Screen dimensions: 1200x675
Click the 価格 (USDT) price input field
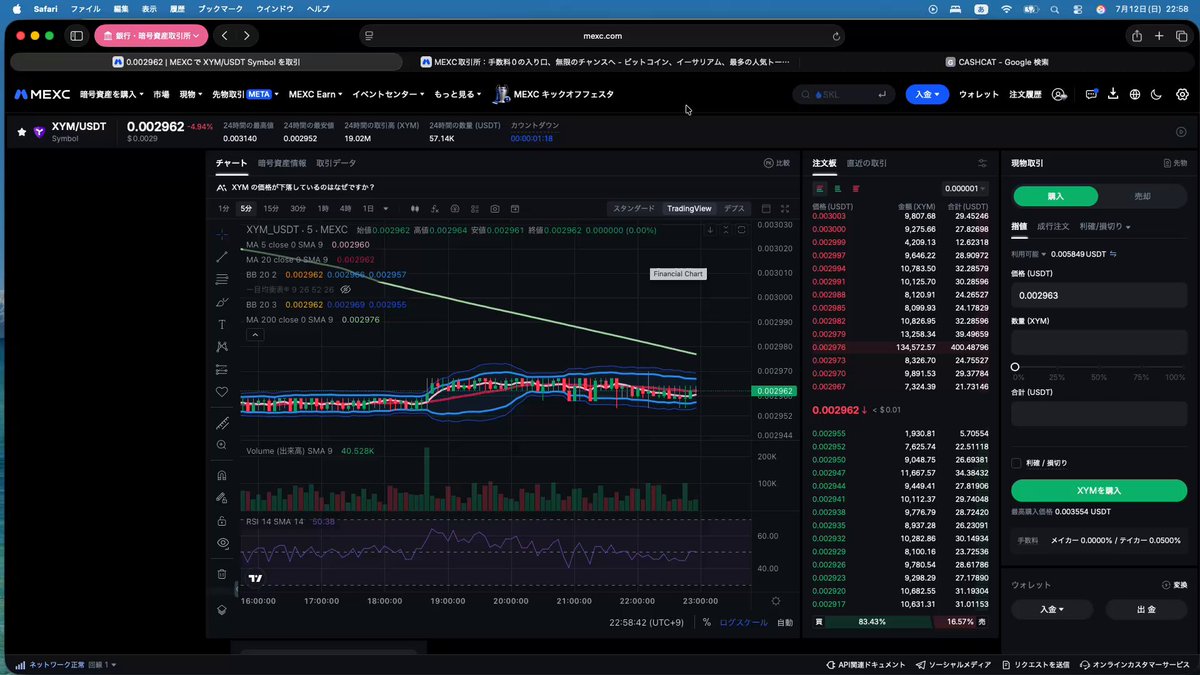click(x=1099, y=295)
